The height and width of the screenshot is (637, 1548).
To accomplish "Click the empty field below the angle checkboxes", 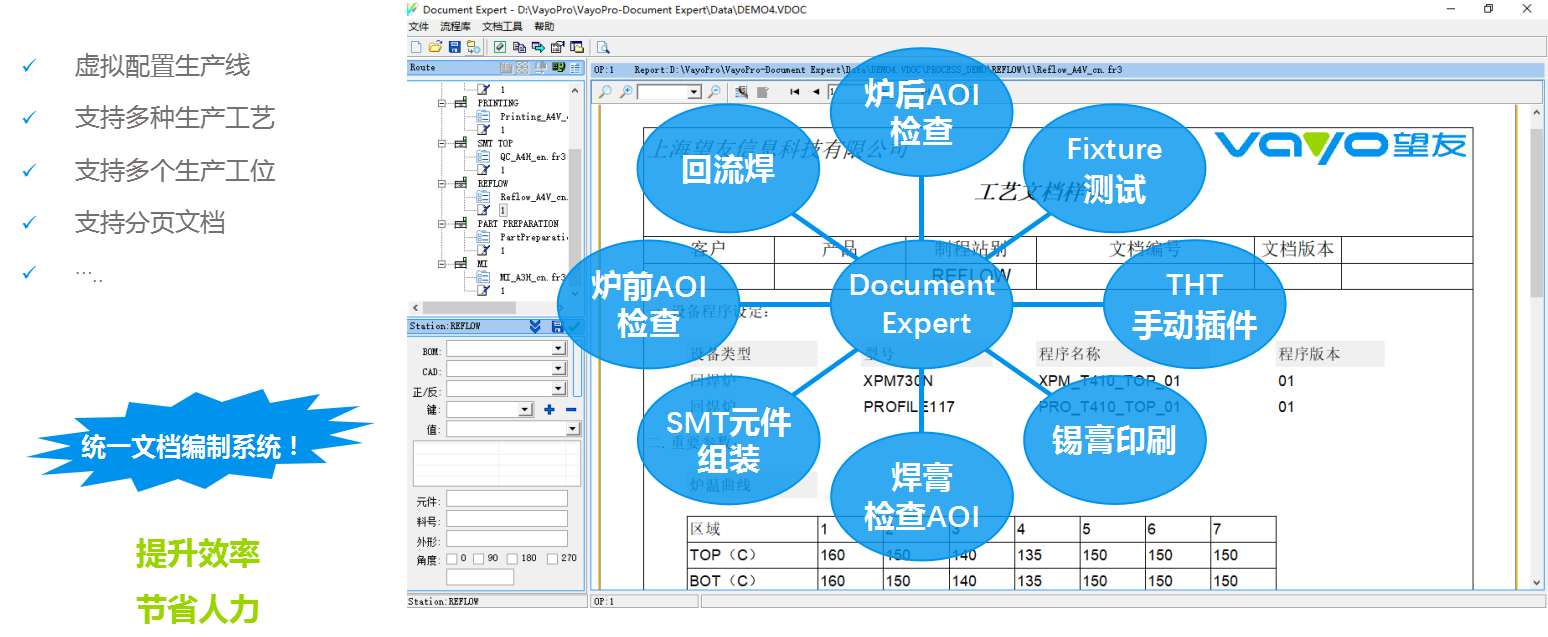I will 480,577.
